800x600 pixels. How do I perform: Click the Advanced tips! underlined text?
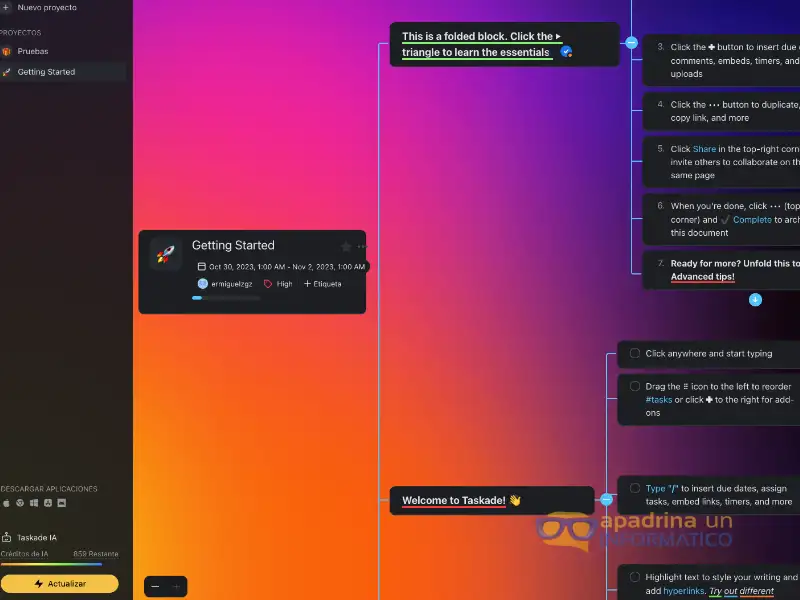pos(703,277)
